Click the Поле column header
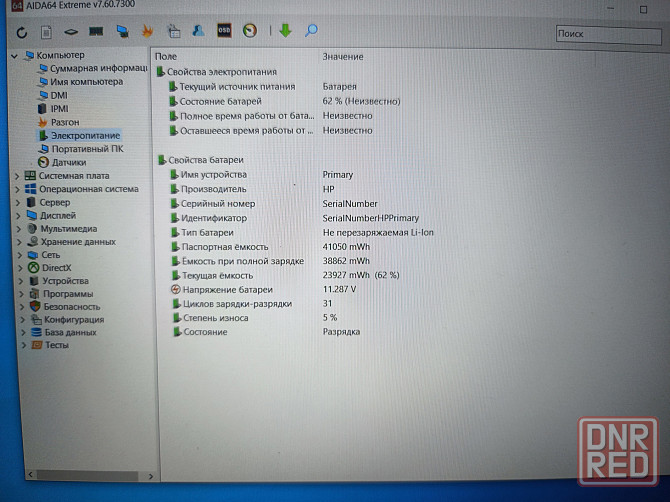 tap(166, 56)
